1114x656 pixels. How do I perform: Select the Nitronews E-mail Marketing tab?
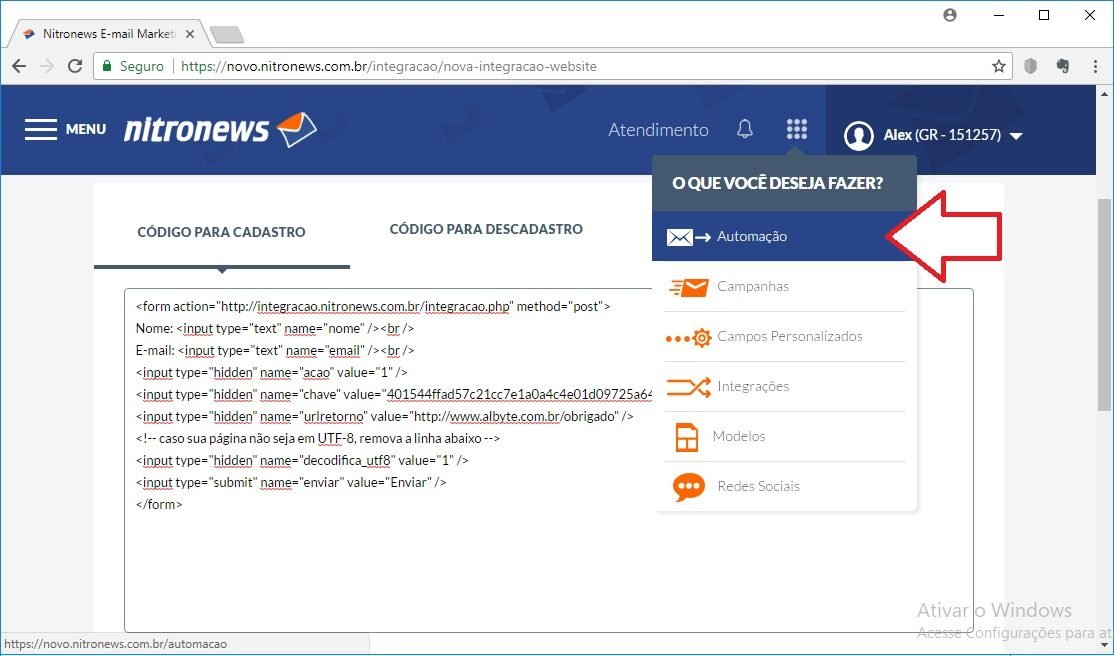(108, 33)
